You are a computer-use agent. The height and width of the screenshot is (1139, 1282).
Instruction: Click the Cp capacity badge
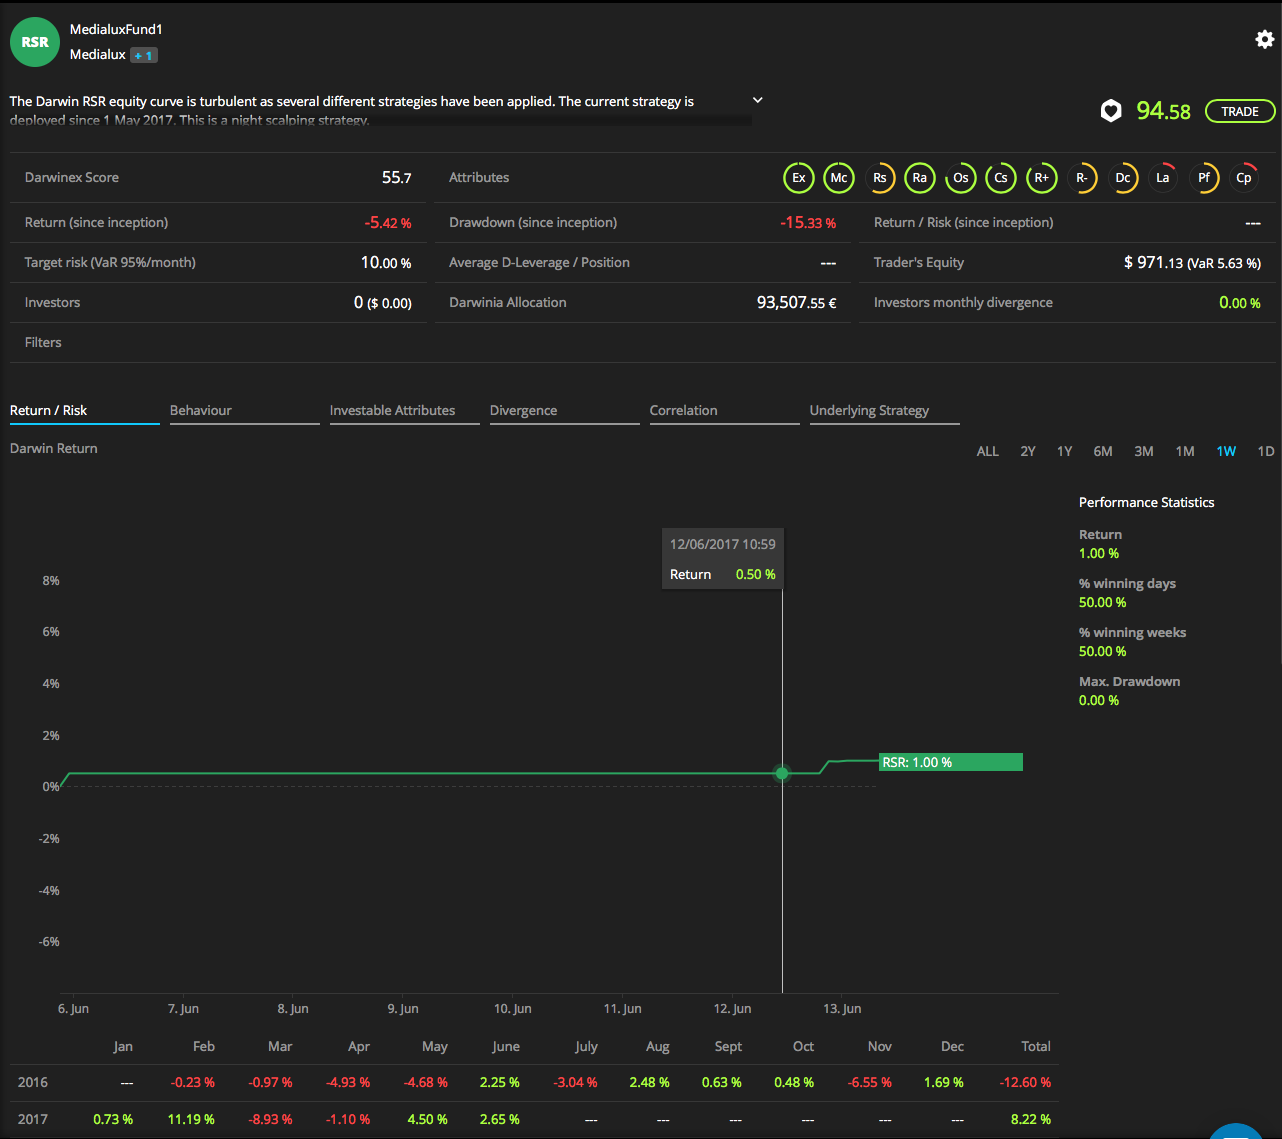(1244, 178)
